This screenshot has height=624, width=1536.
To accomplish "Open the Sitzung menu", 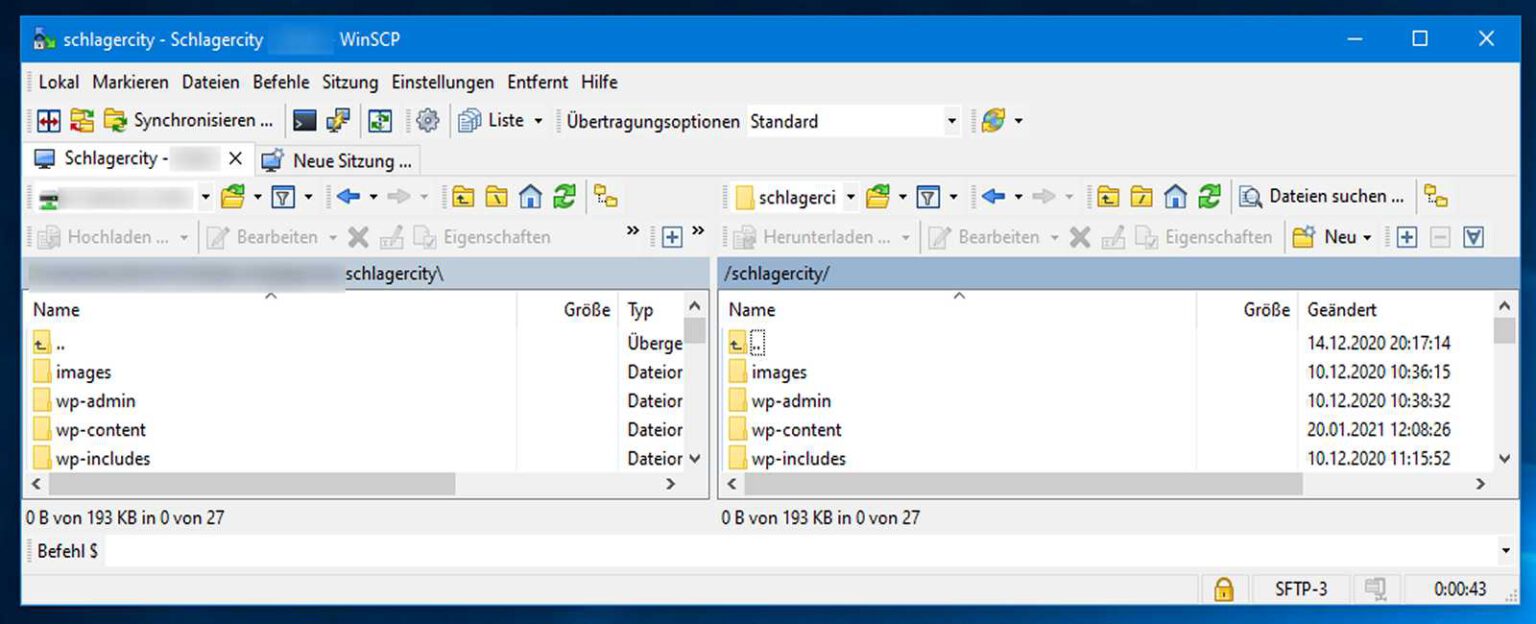I will pyautogui.click(x=349, y=82).
